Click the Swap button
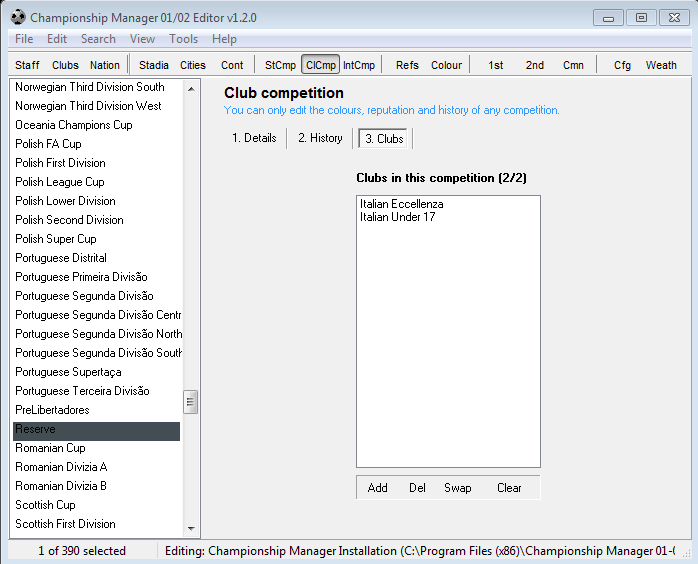Image resolution: width=698 pixels, height=564 pixels. coord(458,488)
